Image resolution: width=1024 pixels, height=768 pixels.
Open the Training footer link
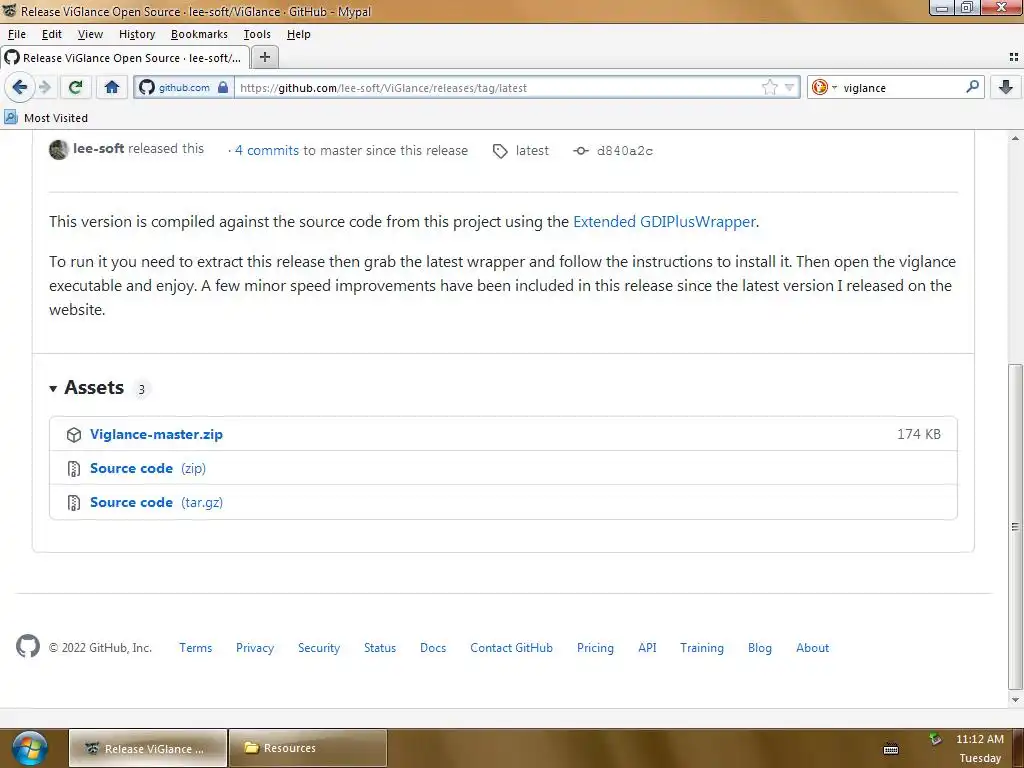(x=701, y=648)
